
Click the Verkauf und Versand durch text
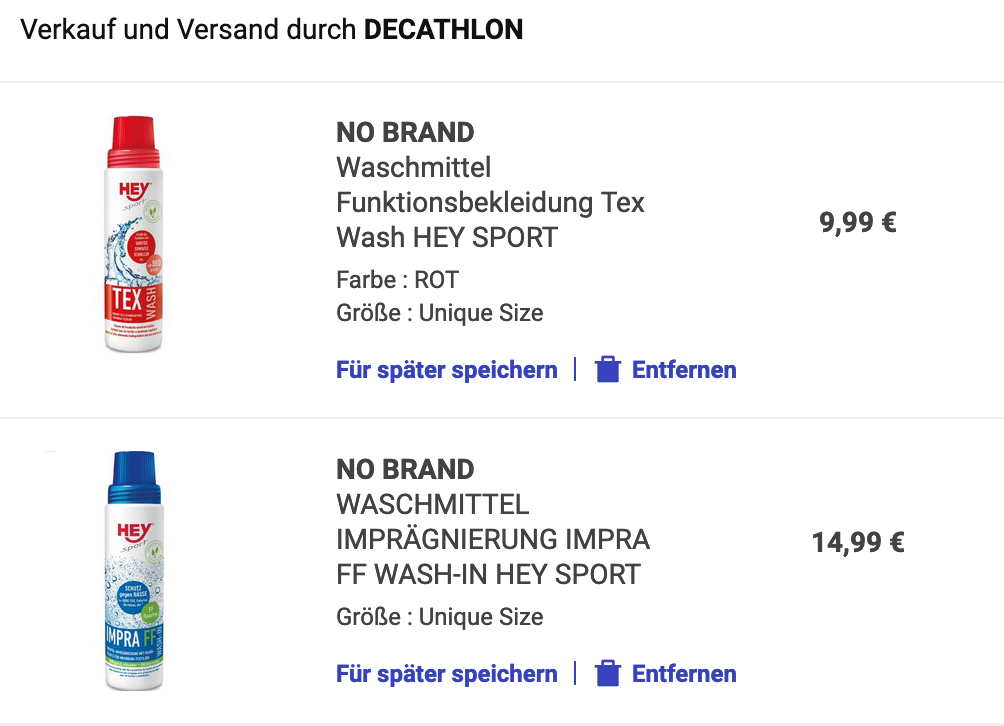(x=188, y=30)
